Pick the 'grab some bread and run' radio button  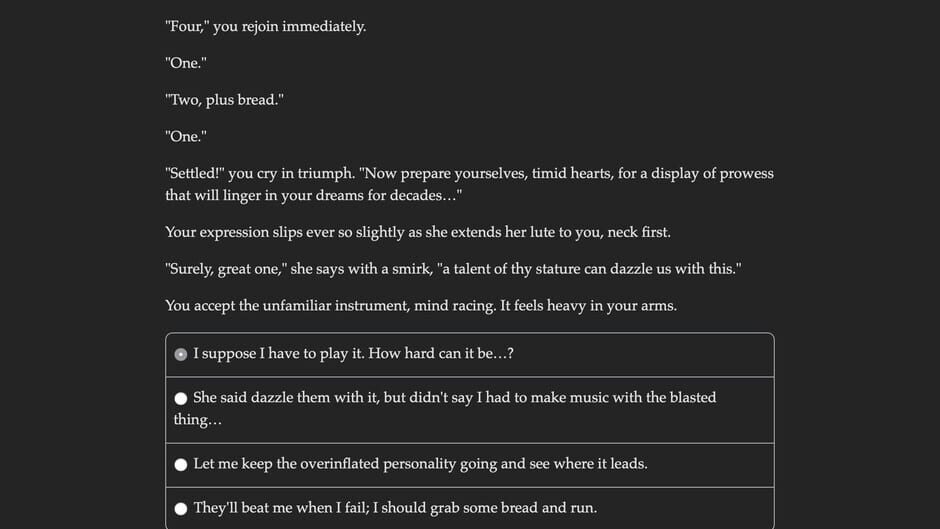point(181,508)
